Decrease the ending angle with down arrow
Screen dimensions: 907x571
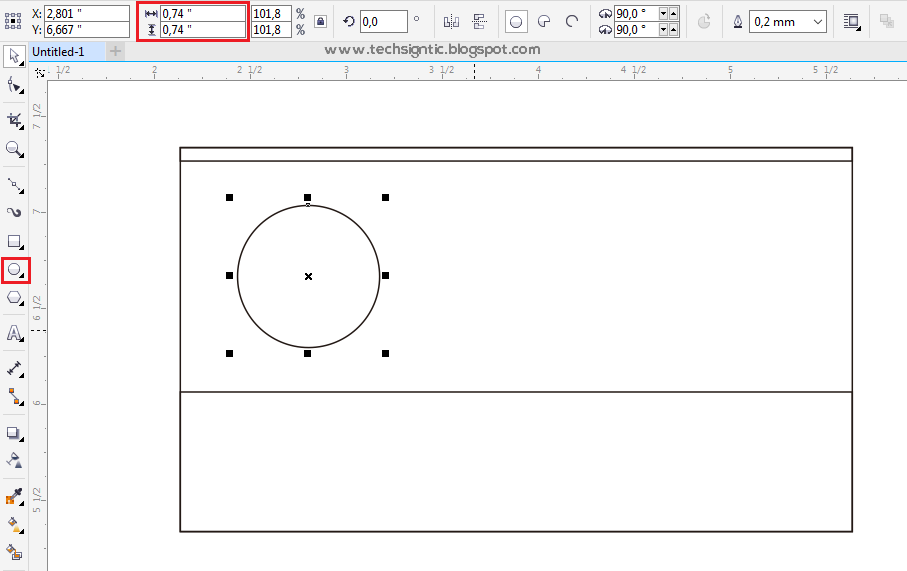click(x=663, y=30)
